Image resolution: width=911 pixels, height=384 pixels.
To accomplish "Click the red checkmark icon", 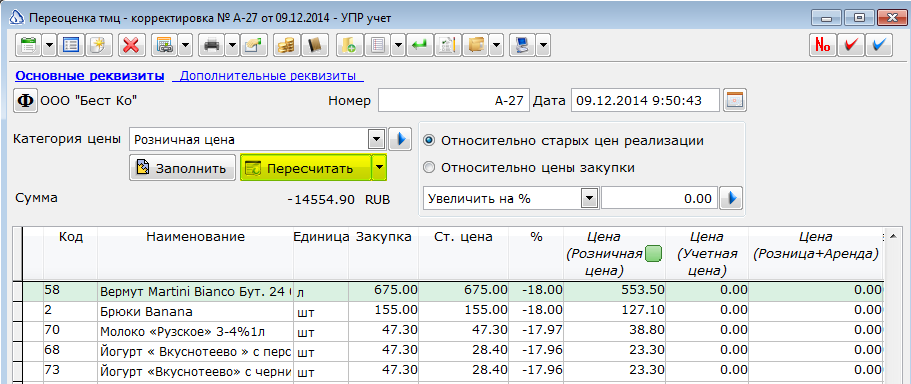I will click(x=851, y=45).
